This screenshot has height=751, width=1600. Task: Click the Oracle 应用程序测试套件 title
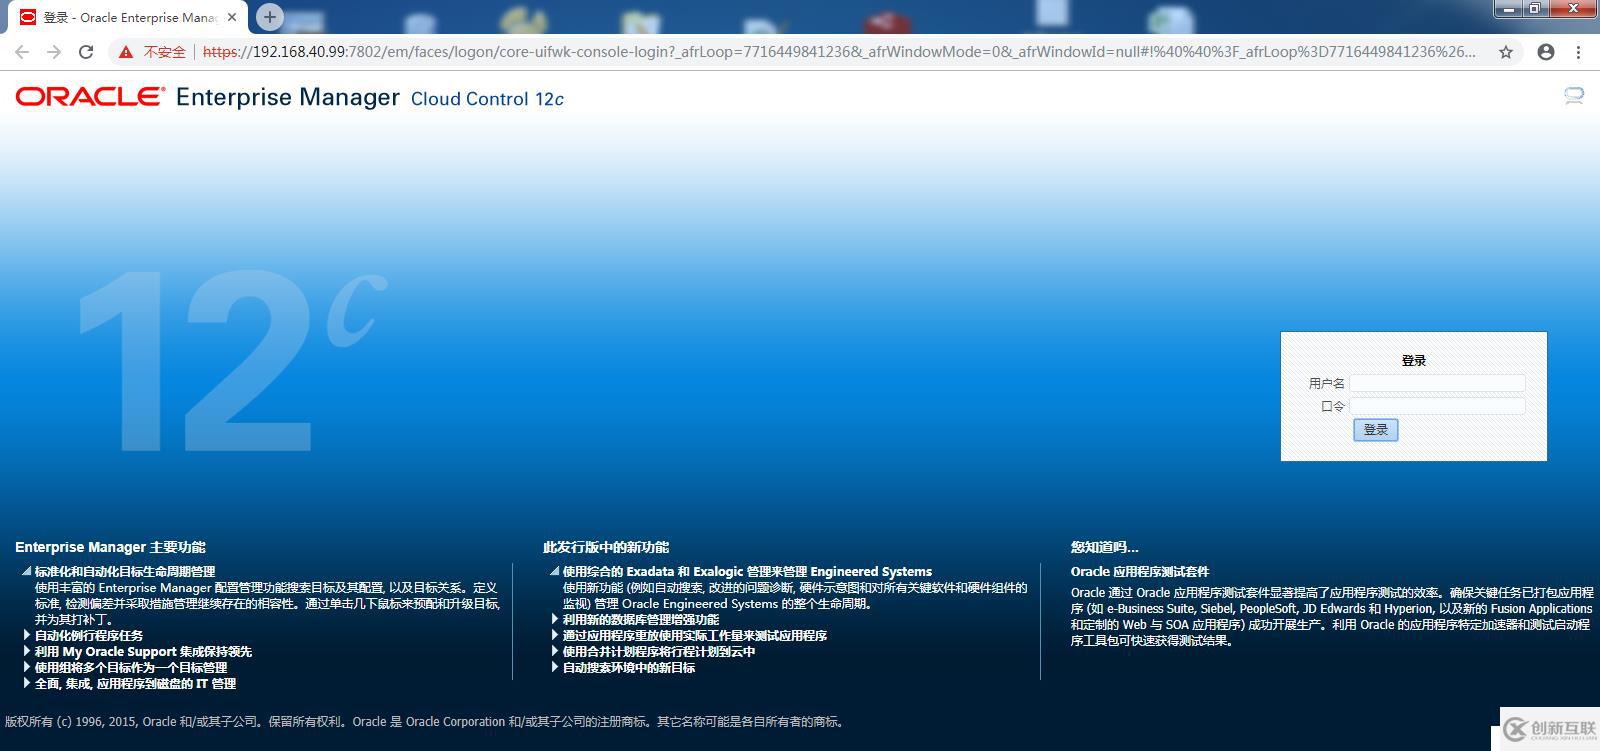[1140, 572]
